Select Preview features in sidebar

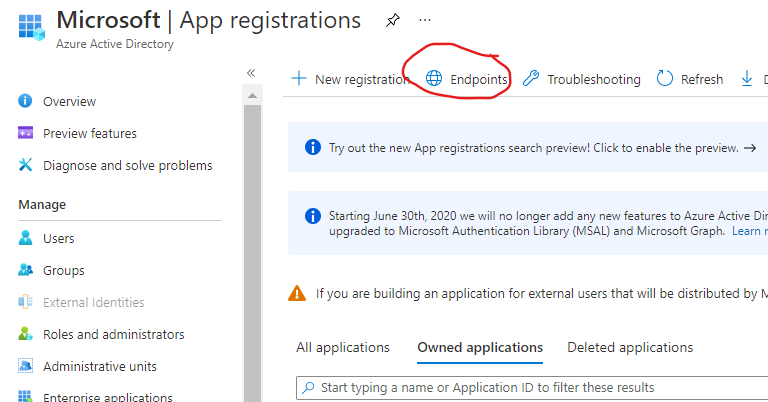pyautogui.click(x=89, y=133)
